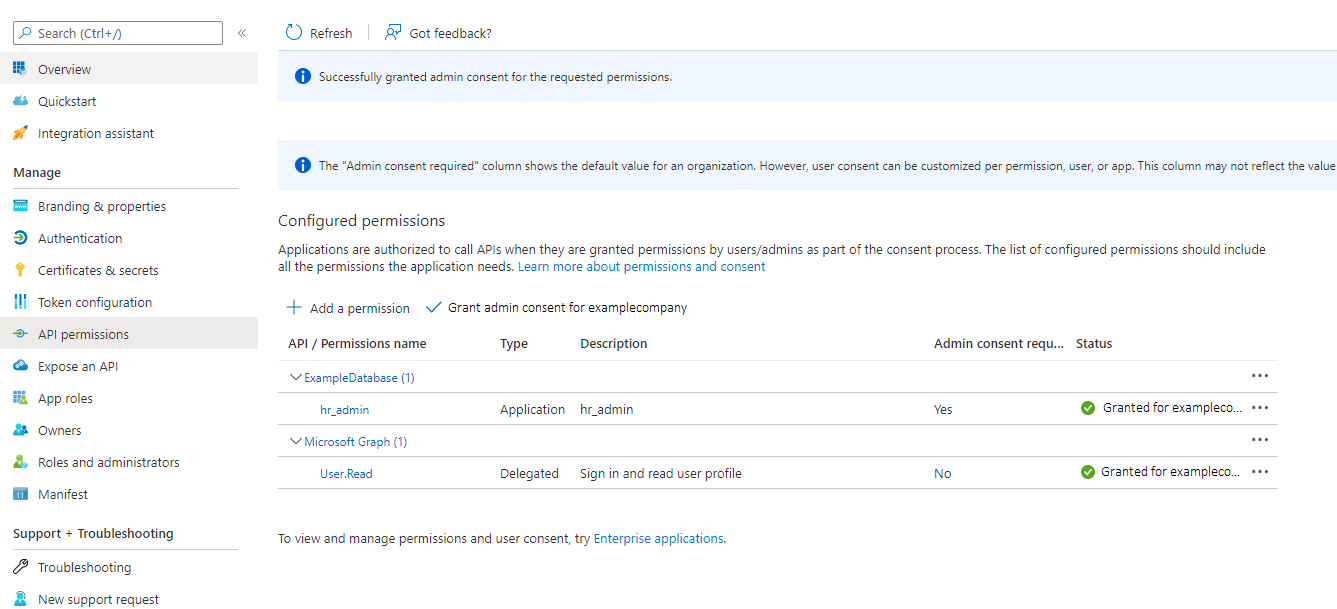Click the Manifest document icon
Screen dimensions: 1337x609
click(x=21, y=493)
